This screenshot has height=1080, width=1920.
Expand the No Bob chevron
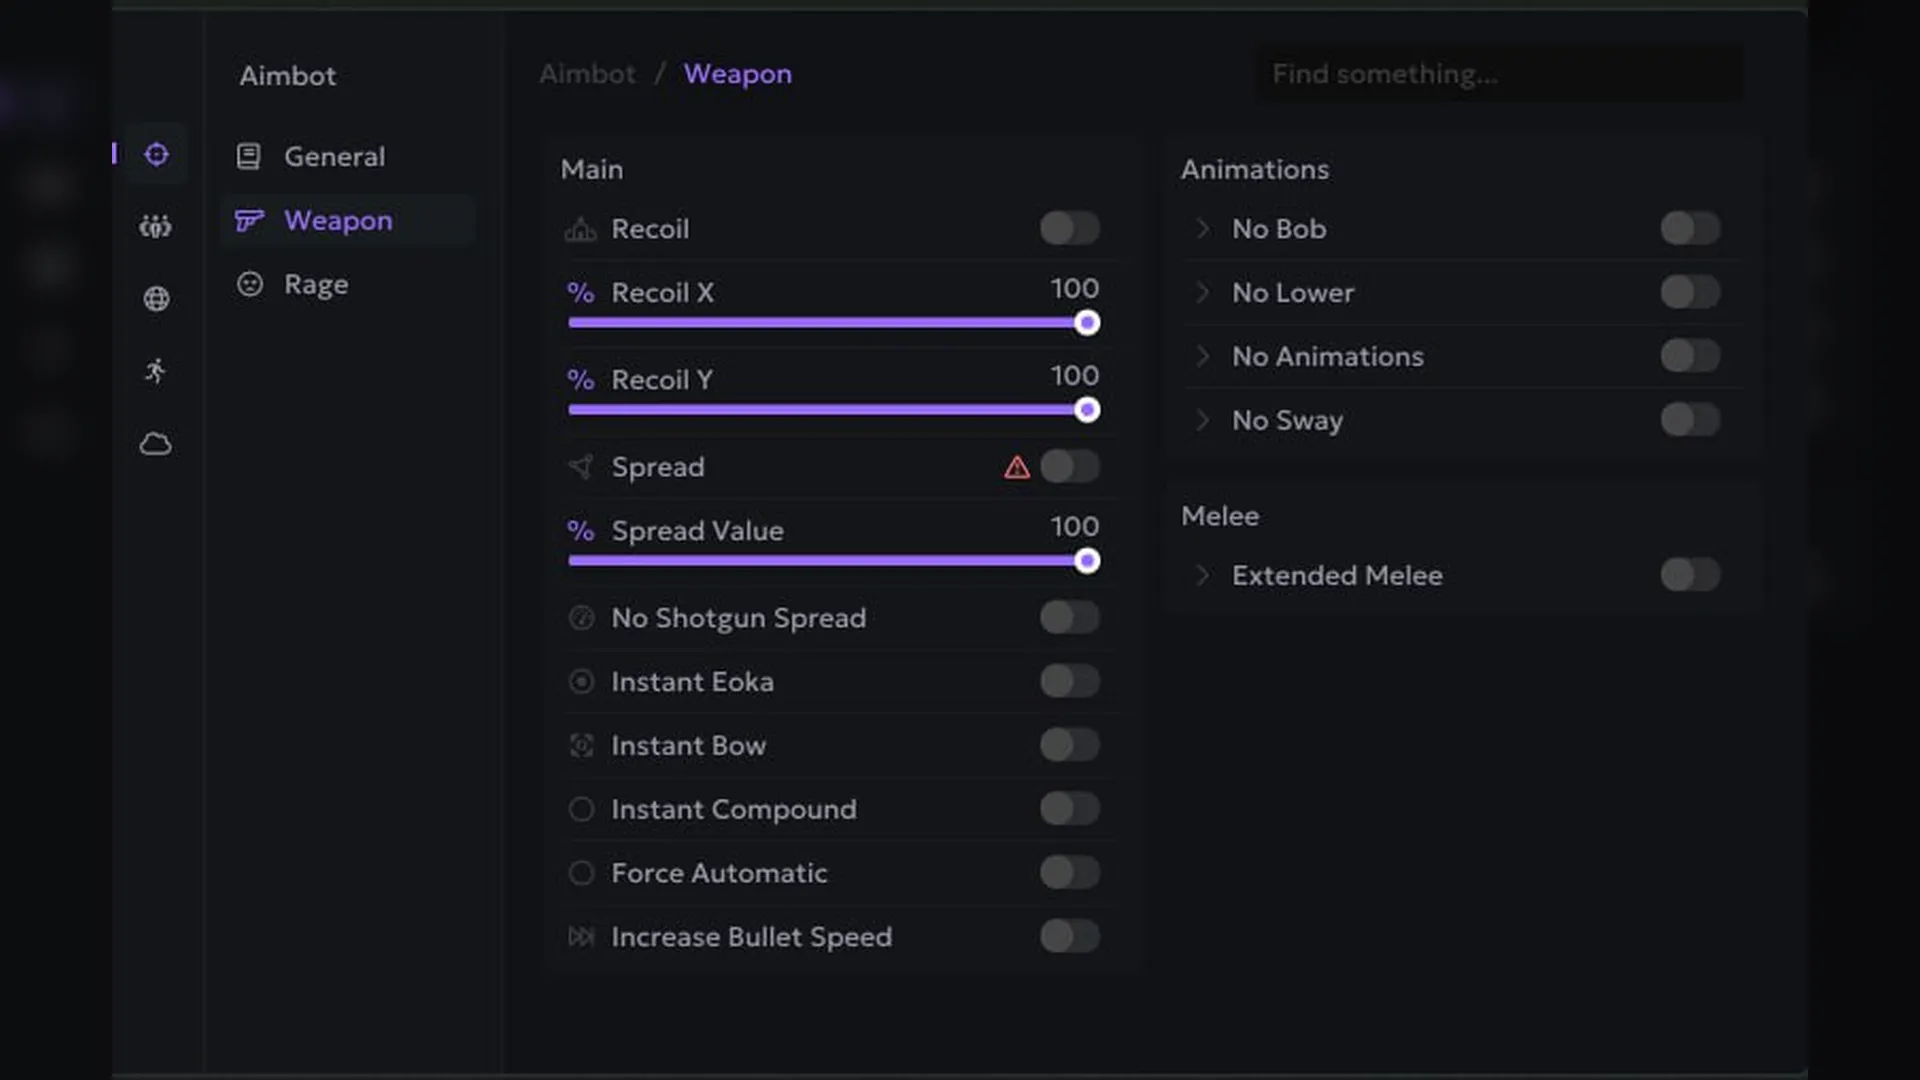[1203, 229]
